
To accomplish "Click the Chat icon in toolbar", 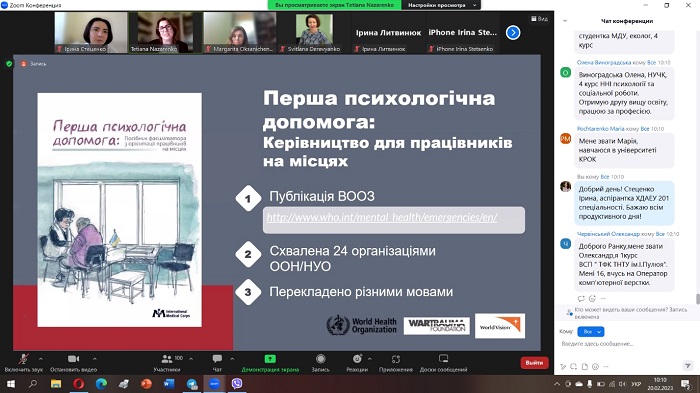I will [217, 359].
